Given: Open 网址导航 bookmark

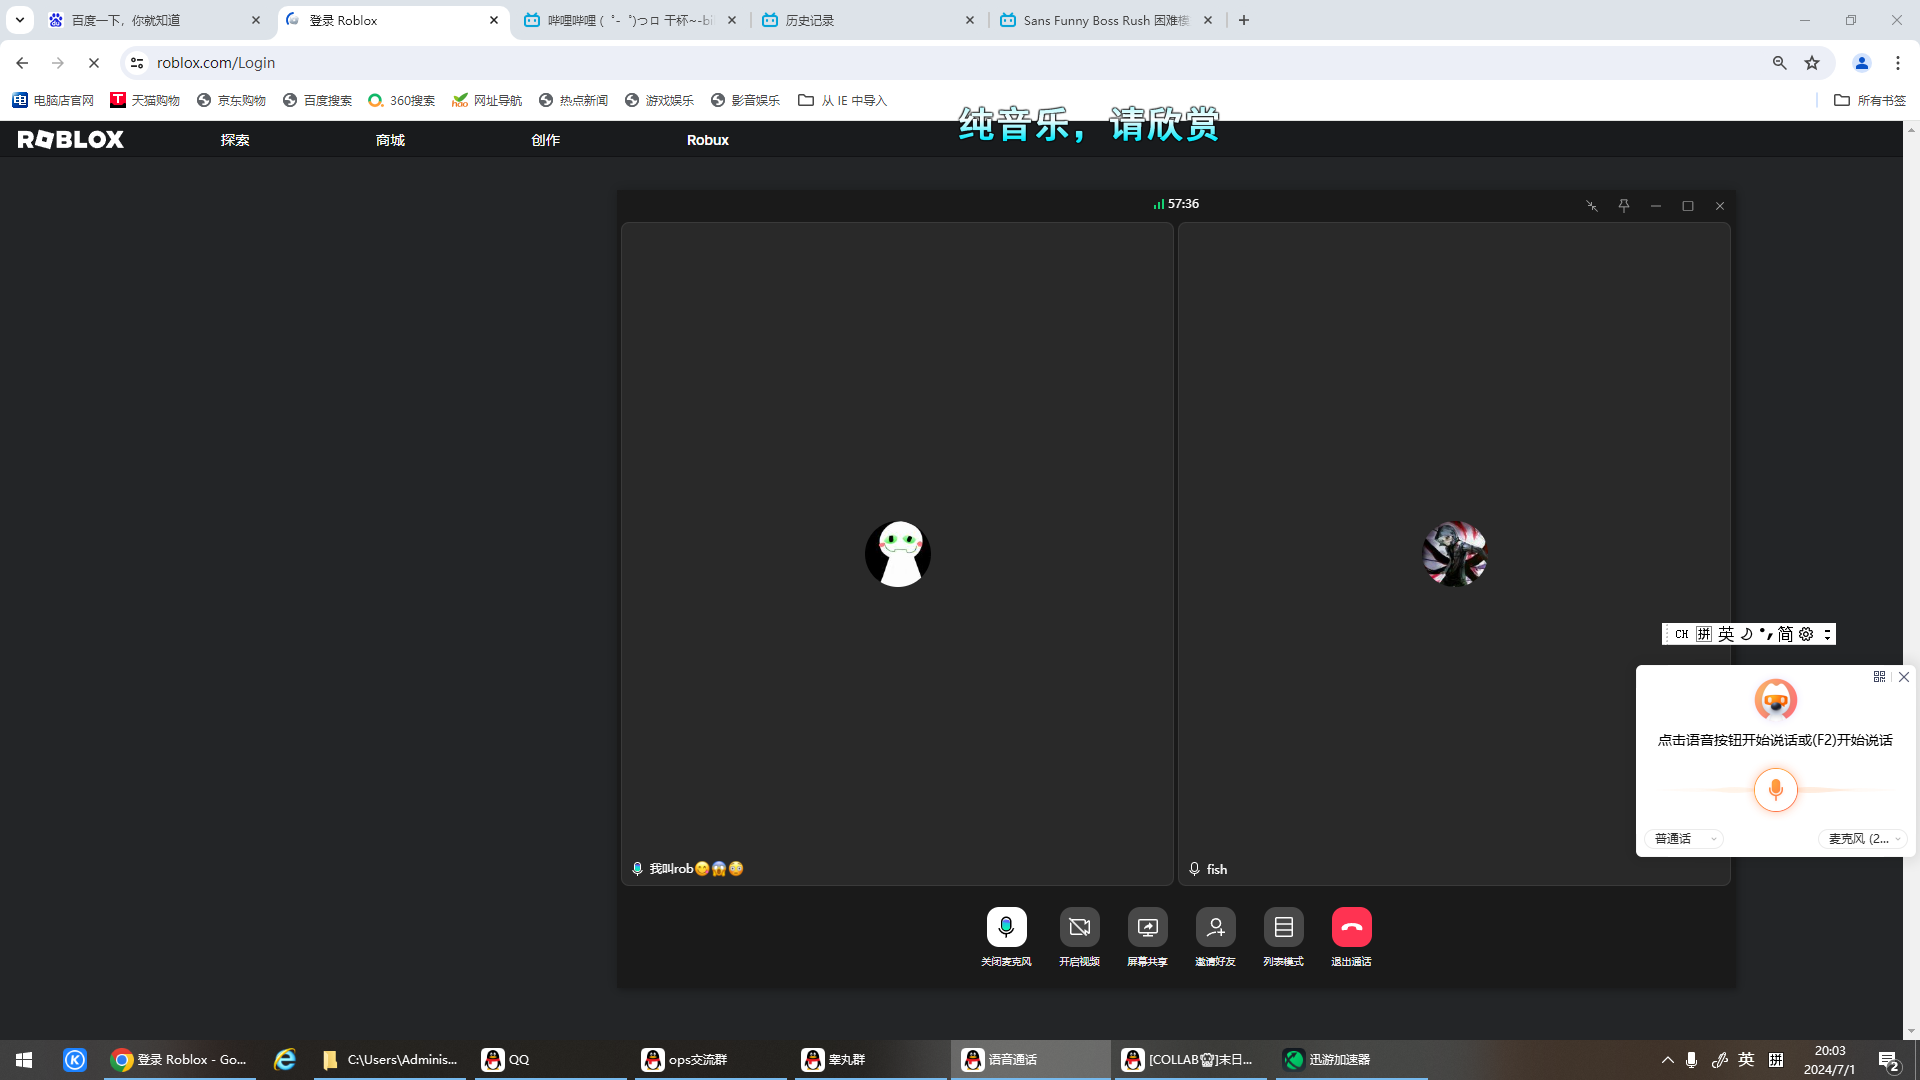Looking at the screenshot, I should pyautogui.click(x=487, y=100).
